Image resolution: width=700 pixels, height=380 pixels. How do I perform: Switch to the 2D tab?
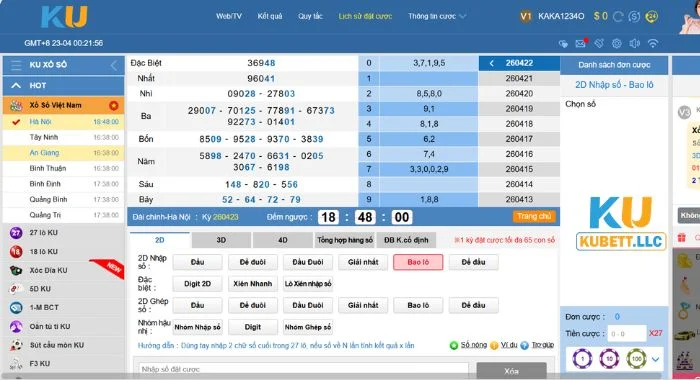click(159, 240)
